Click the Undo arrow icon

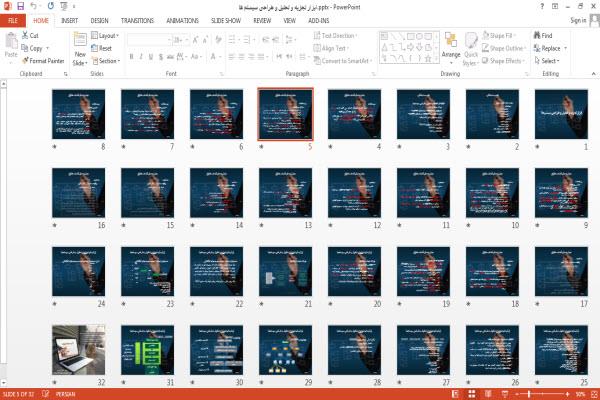tap(34, 6)
